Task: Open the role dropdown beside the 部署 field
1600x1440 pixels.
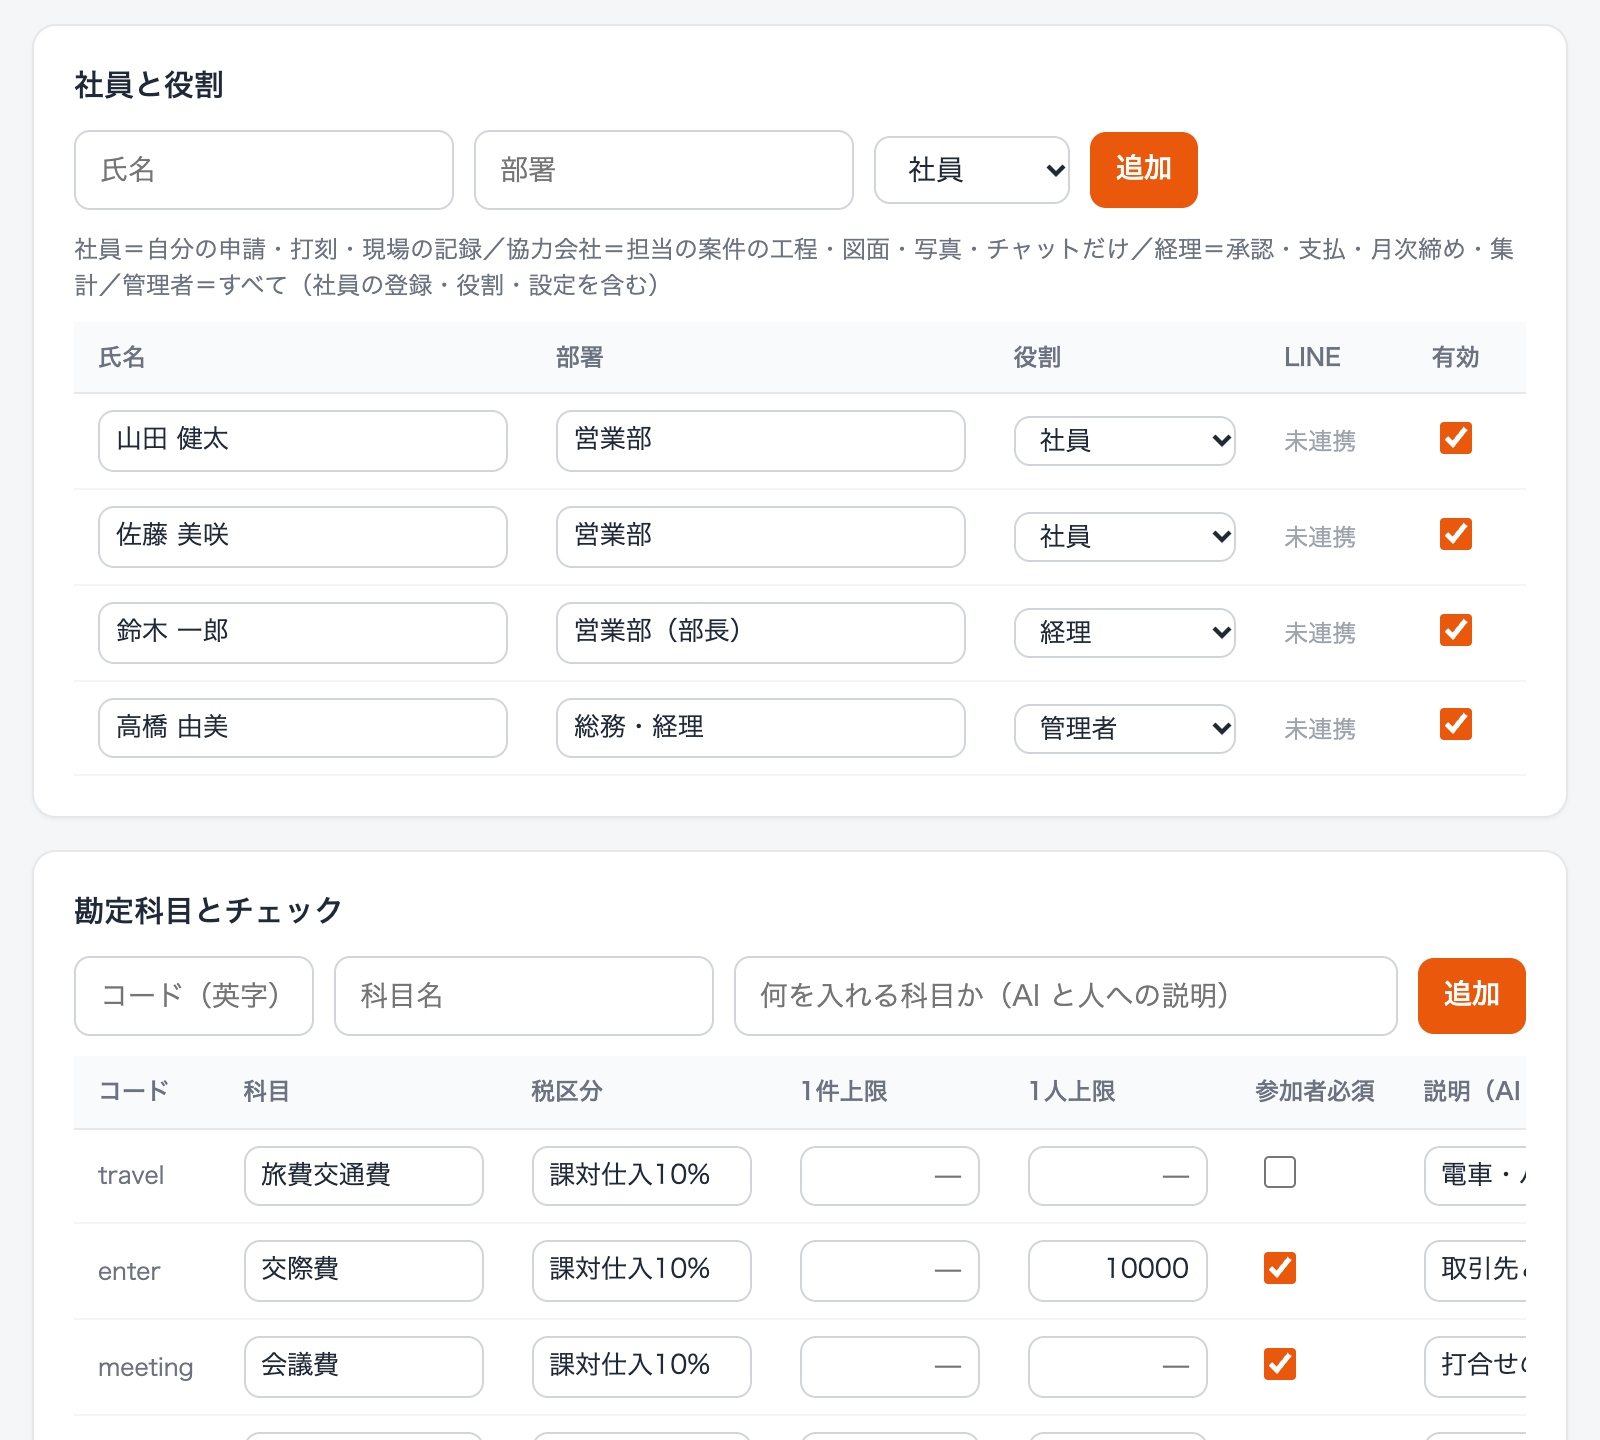Action: 972,170
